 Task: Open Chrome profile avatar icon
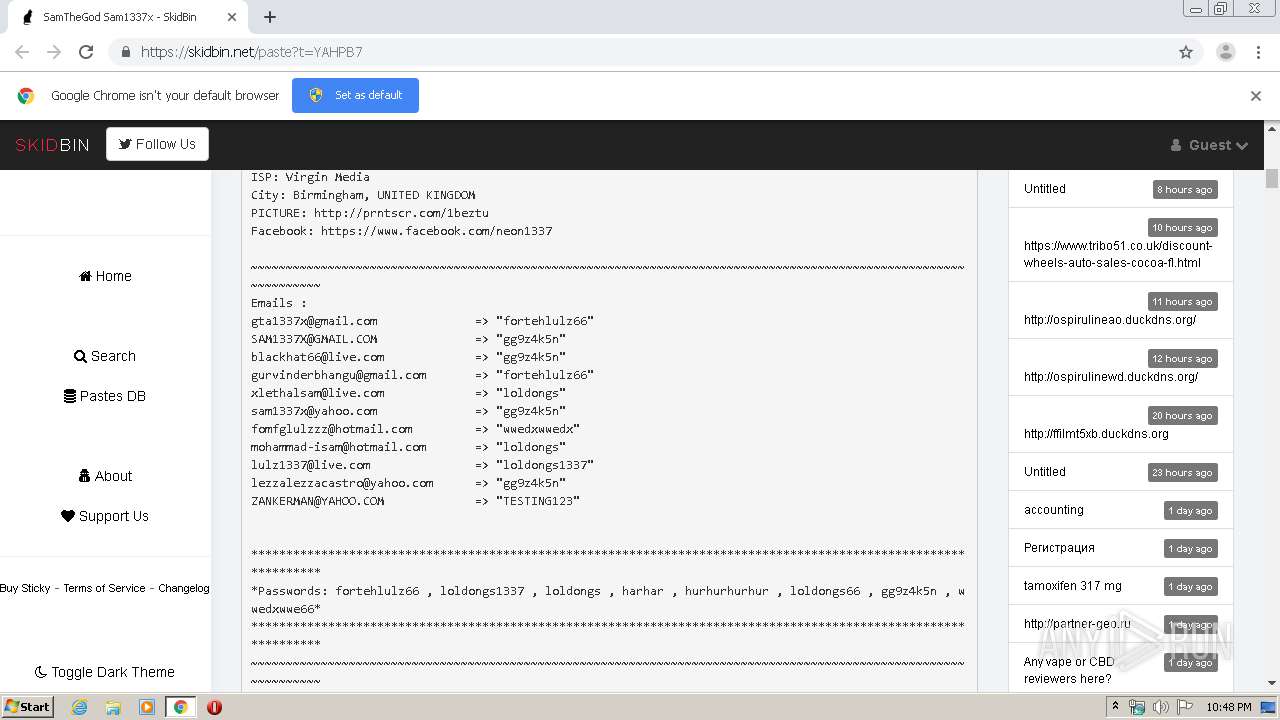(x=1225, y=52)
